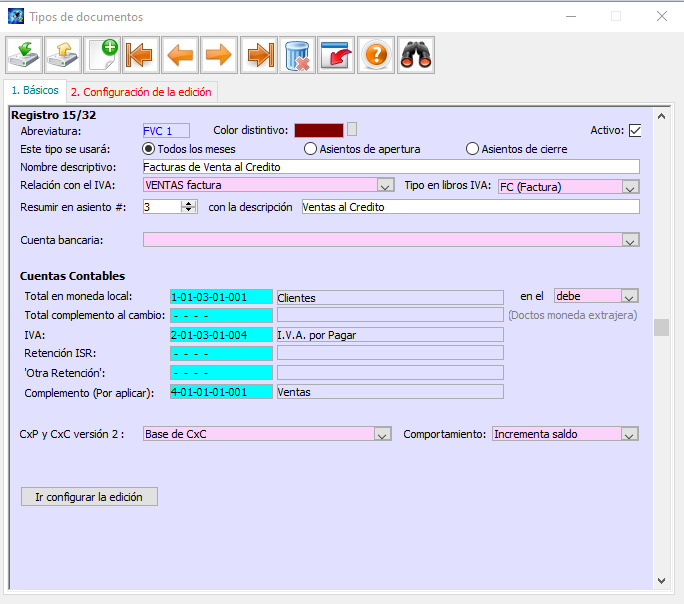Click the Abreviatura field FVC 1

(x=166, y=131)
